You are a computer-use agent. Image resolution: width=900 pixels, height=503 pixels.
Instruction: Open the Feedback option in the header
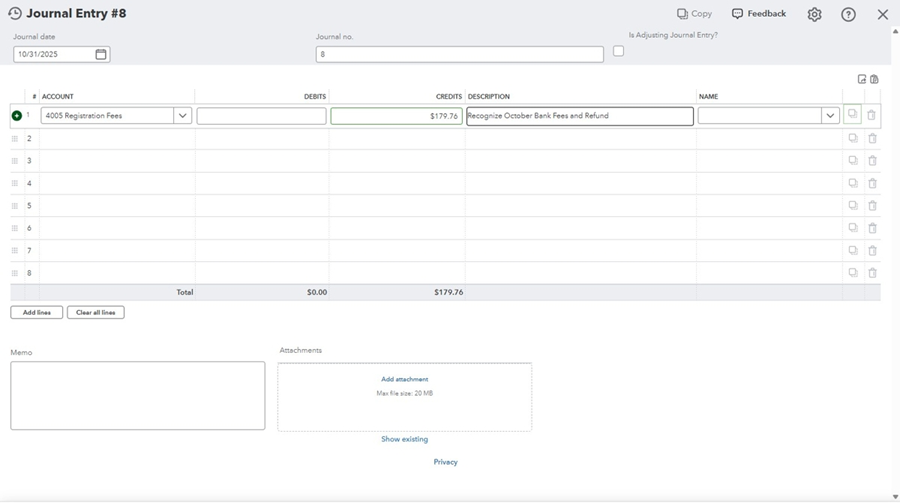coord(759,14)
